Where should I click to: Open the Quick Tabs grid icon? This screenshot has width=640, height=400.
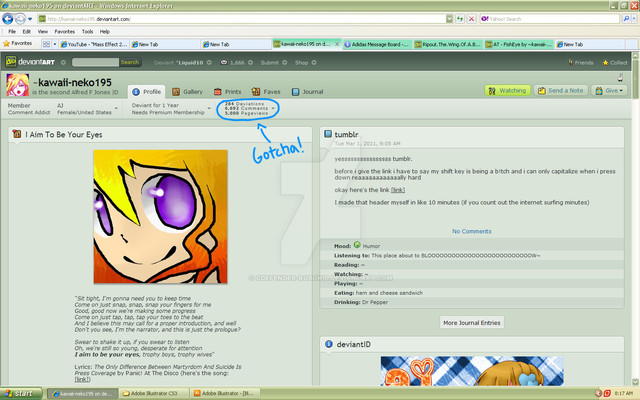pos(46,44)
